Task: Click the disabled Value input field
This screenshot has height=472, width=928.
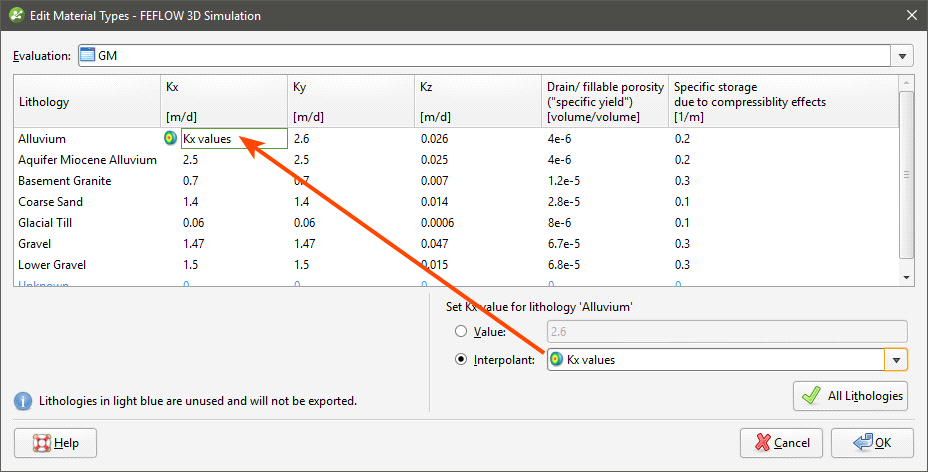Action: click(x=726, y=332)
